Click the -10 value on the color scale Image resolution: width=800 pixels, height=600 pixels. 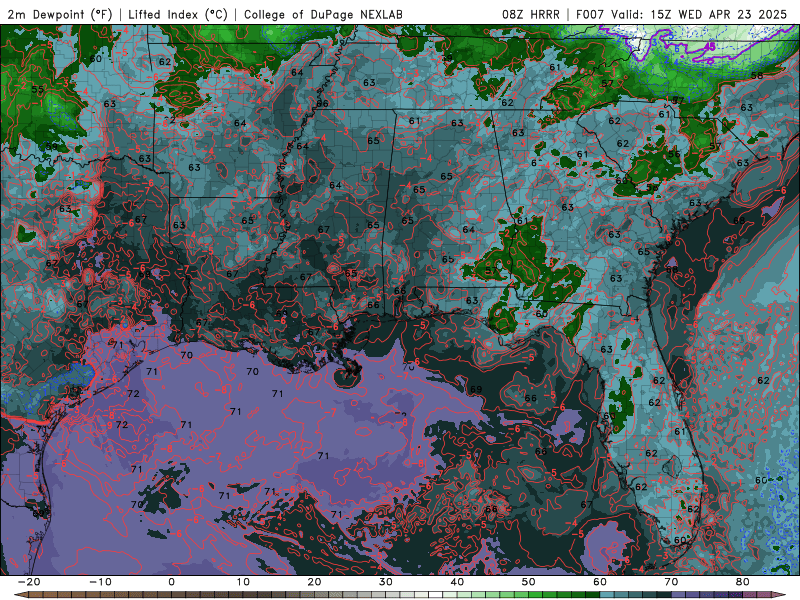100,582
